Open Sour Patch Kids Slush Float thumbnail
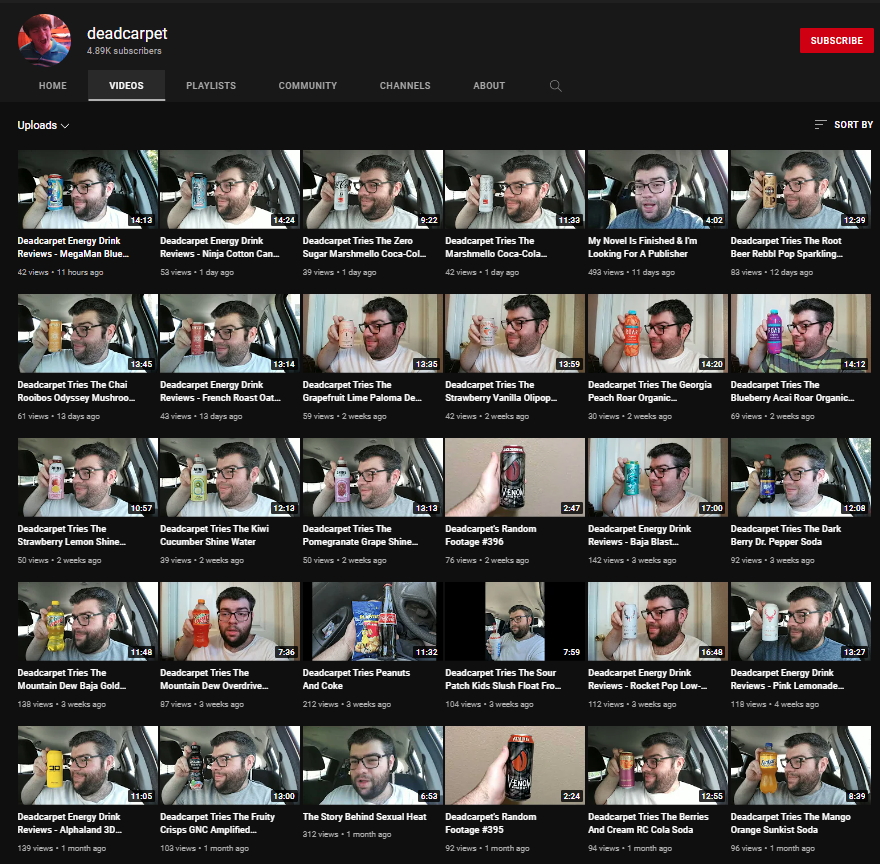Image resolution: width=880 pixels, height=864 pixels. click(x=515, y=621)
